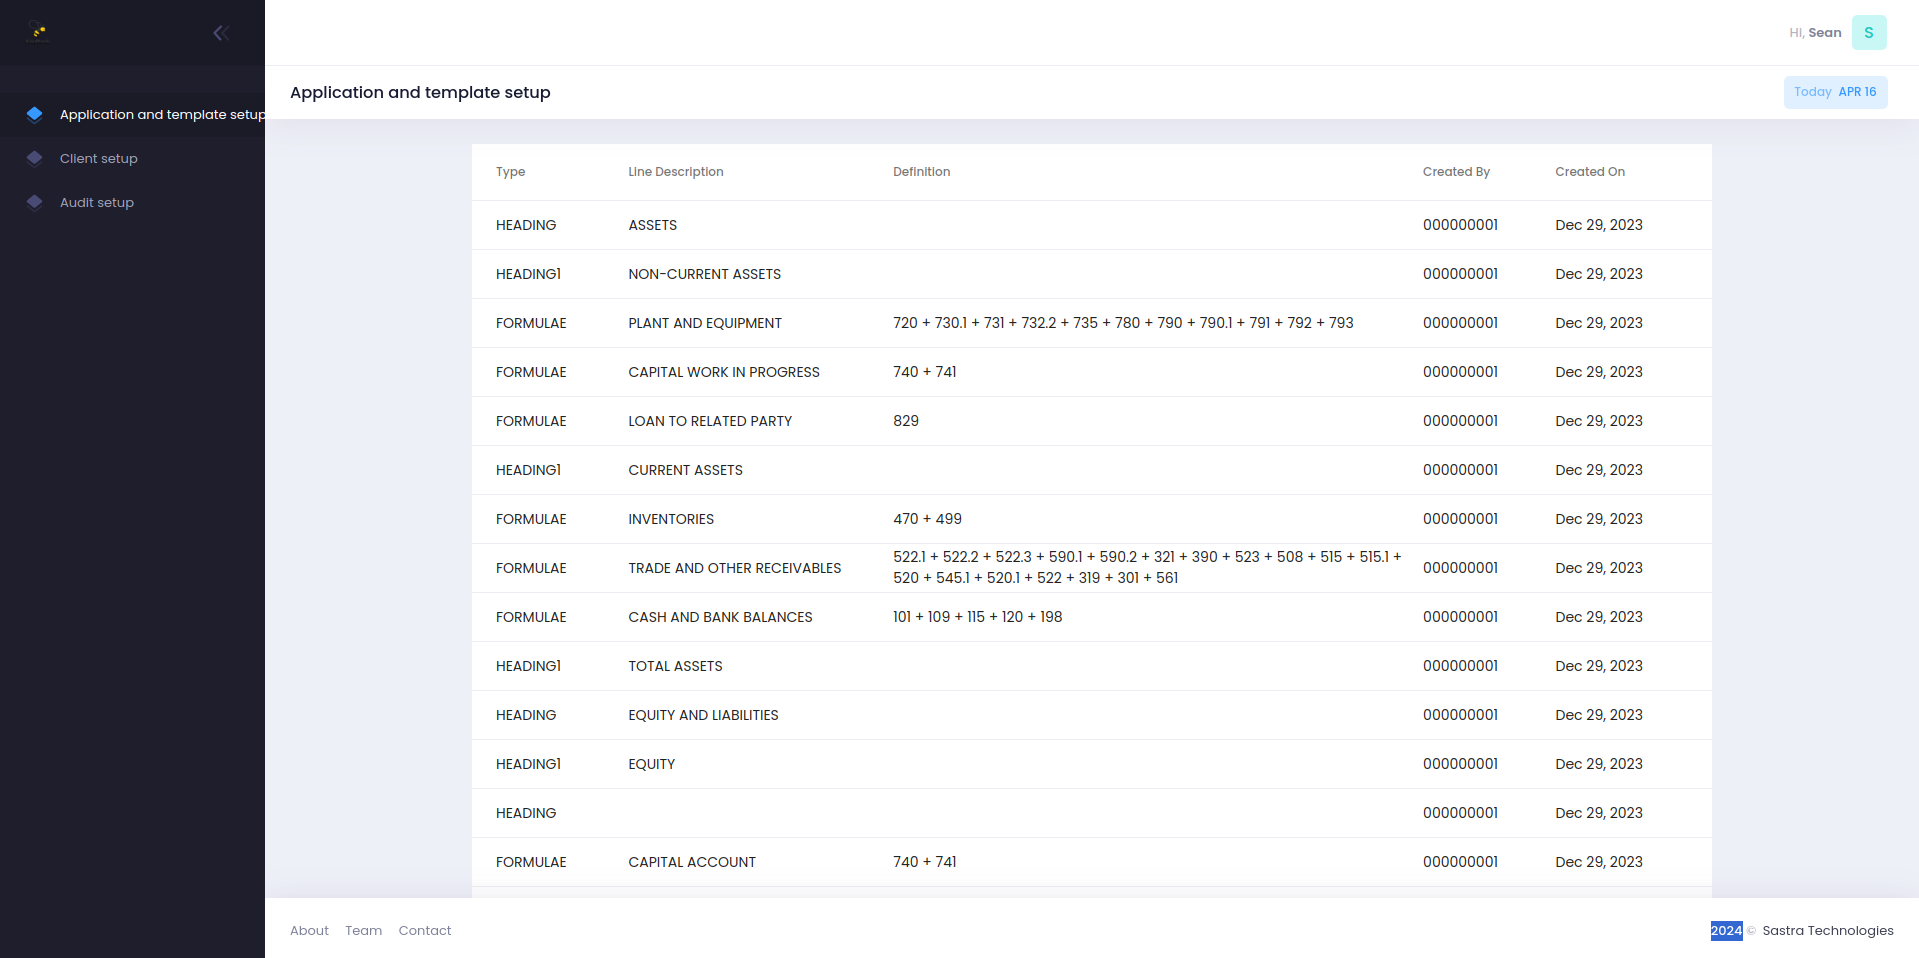Open the Application and template setup section

[162, 114]
